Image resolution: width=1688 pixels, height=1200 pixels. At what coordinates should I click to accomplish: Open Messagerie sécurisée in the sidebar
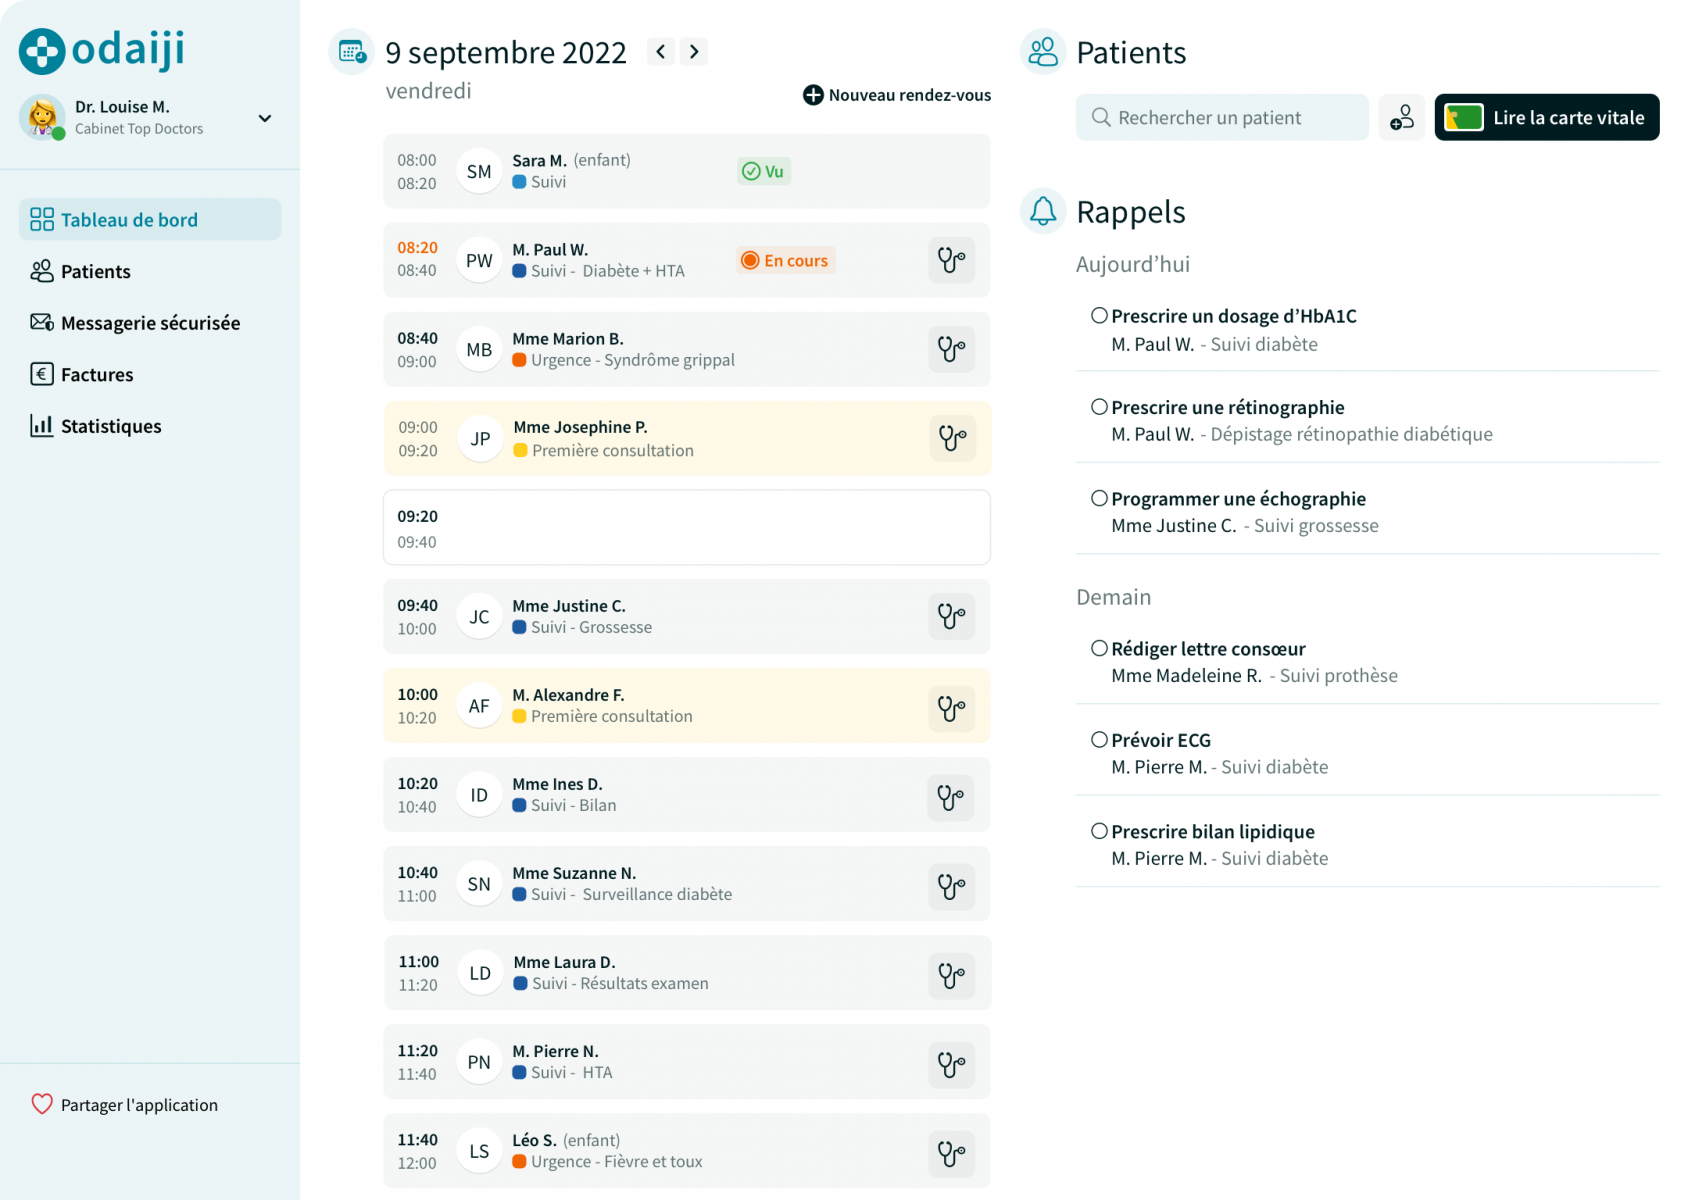coord(150,323)
